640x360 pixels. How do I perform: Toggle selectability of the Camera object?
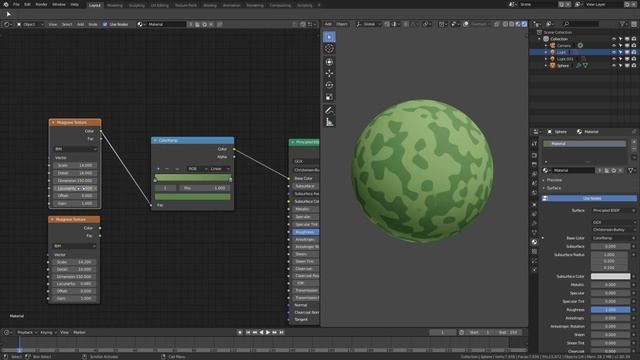tap(620, 45)
